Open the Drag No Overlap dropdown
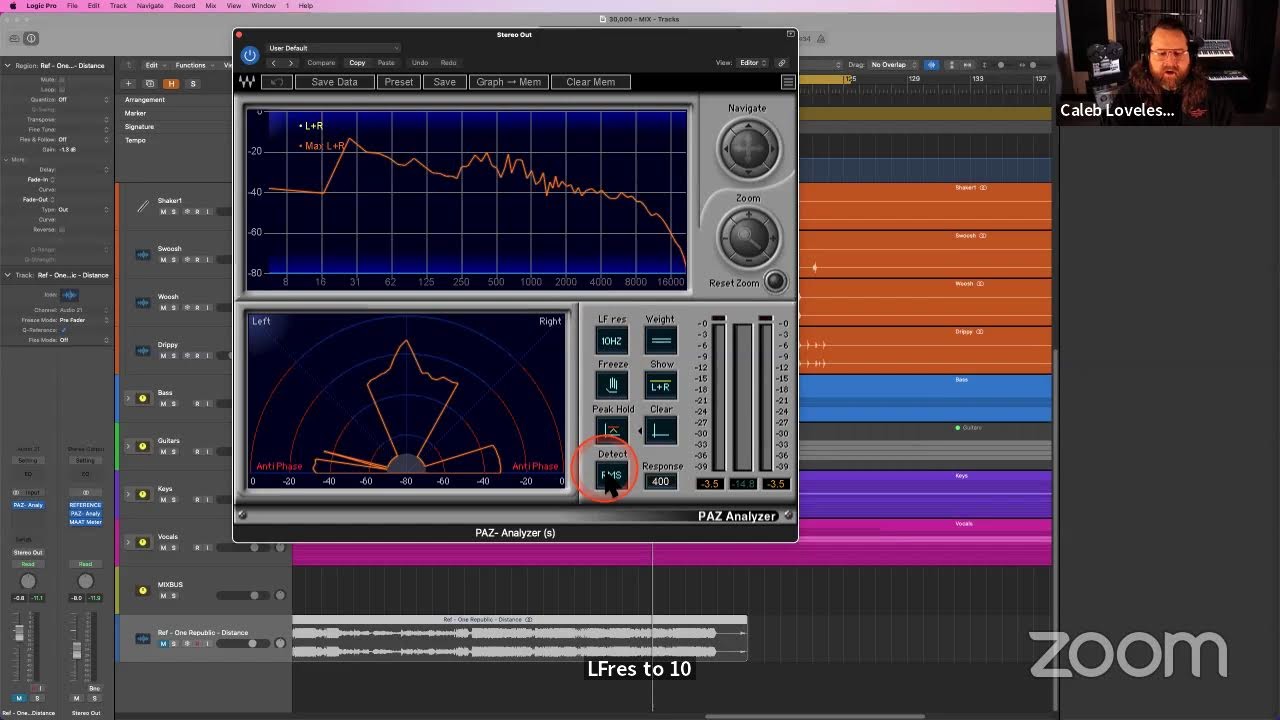The width and height of the screenshot is (1280, 720). [892, 65]
